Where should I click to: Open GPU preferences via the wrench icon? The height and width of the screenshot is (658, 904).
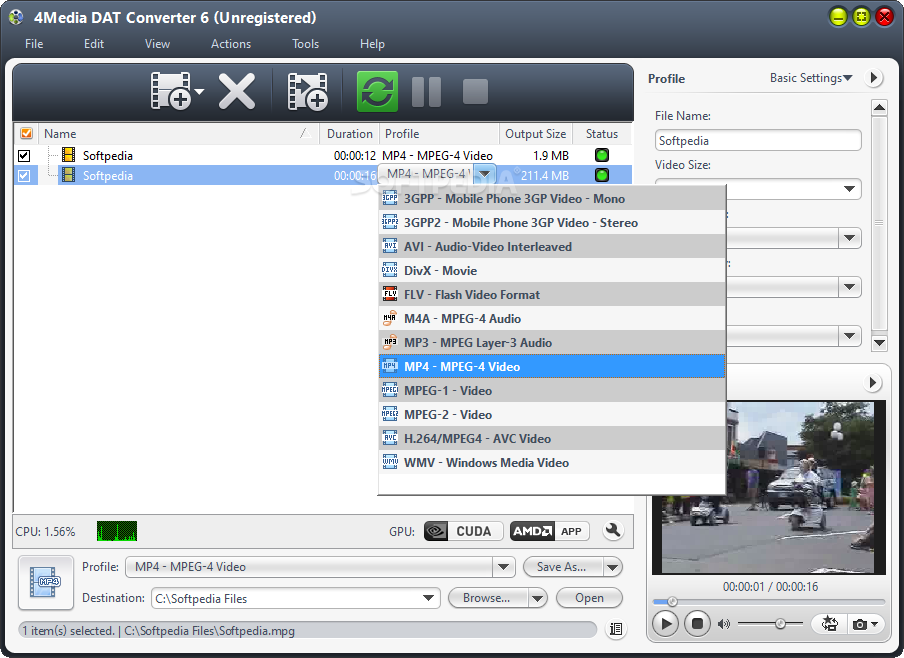(x=613, y=531)
